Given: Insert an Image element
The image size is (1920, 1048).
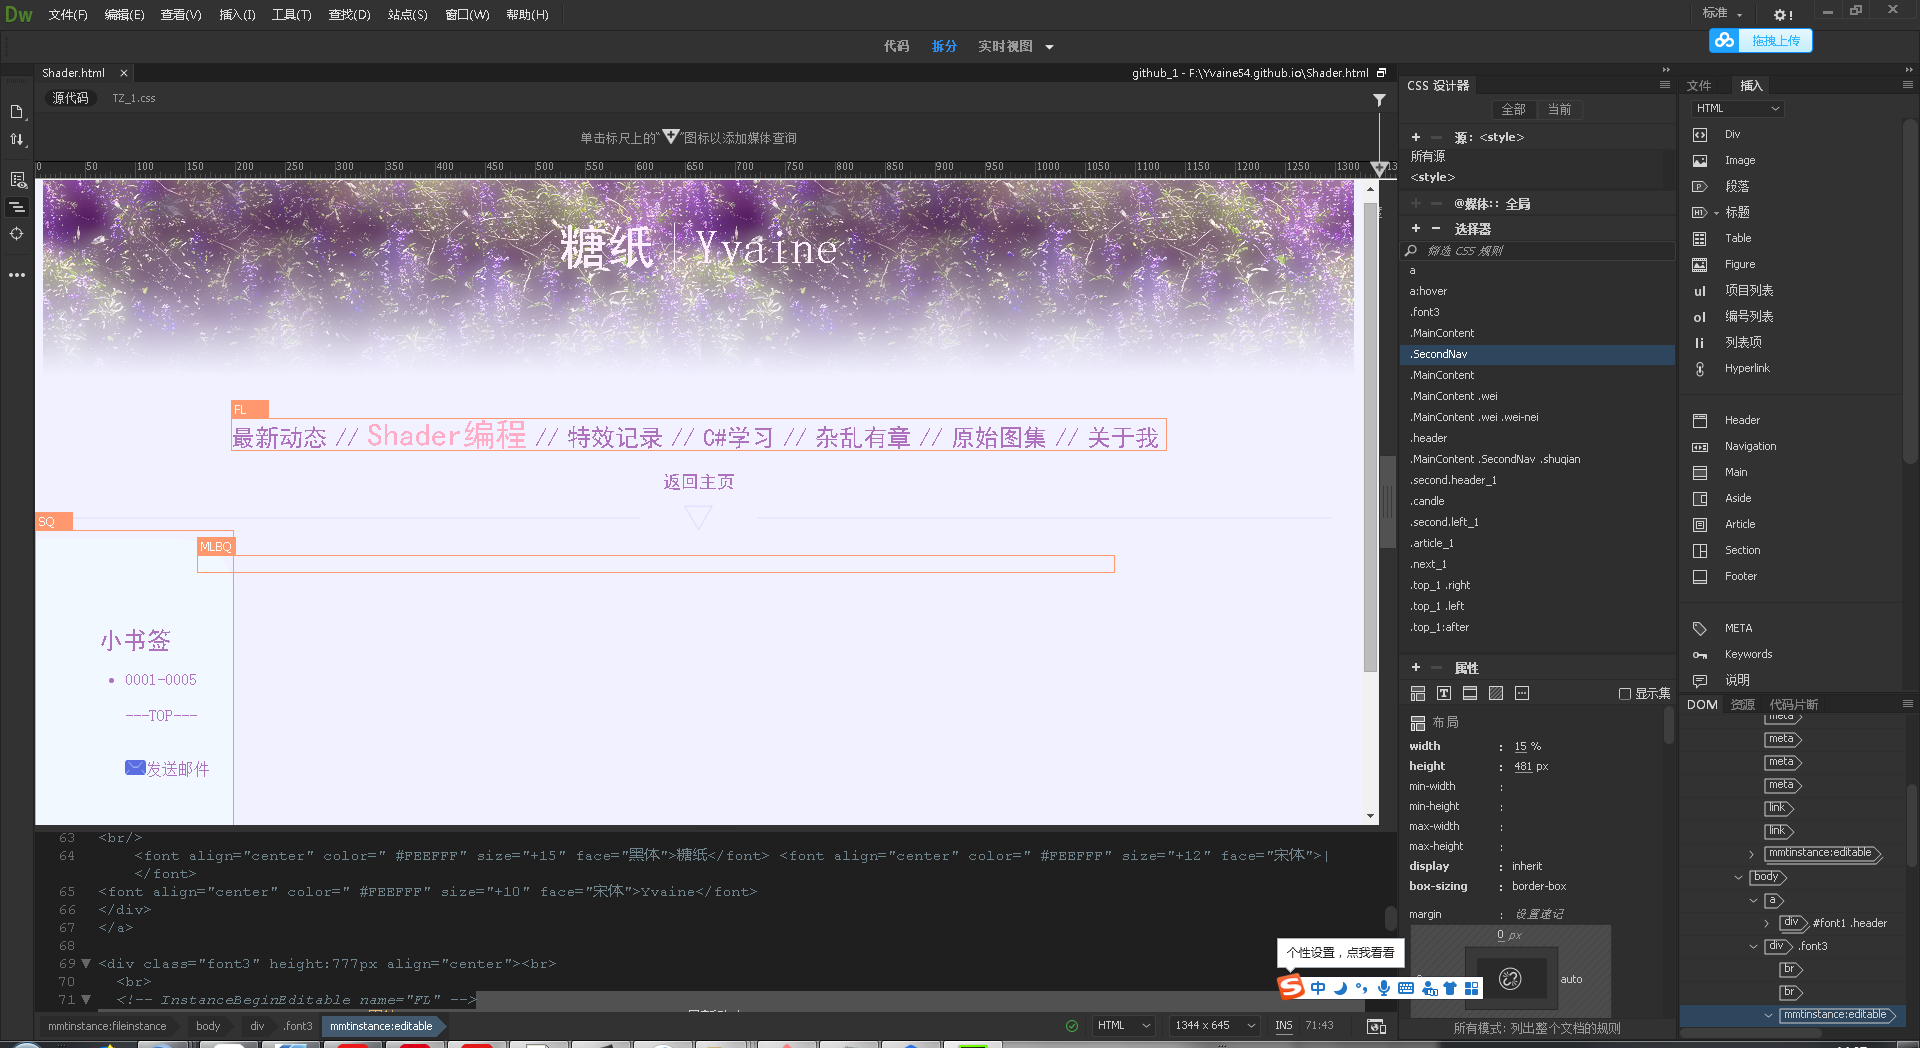Looking at the screenshot, I should [x=1739, y=160].
